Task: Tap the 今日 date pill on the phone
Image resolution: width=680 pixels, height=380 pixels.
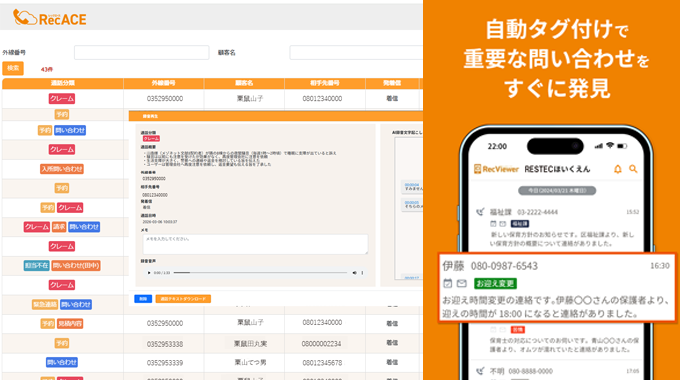Action: tap(557, 190)
